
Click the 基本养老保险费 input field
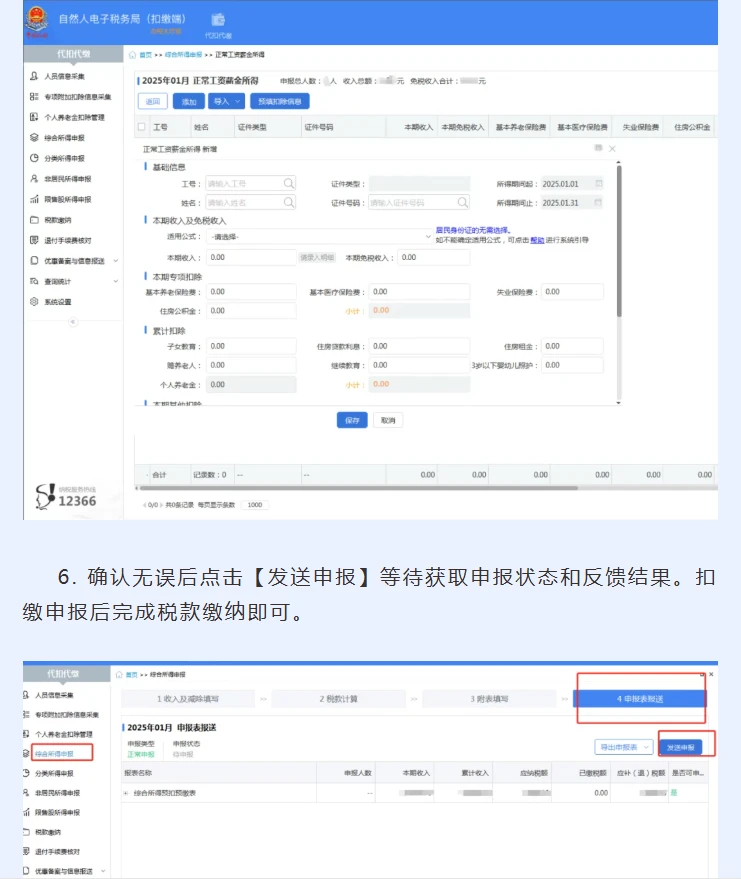251,292
